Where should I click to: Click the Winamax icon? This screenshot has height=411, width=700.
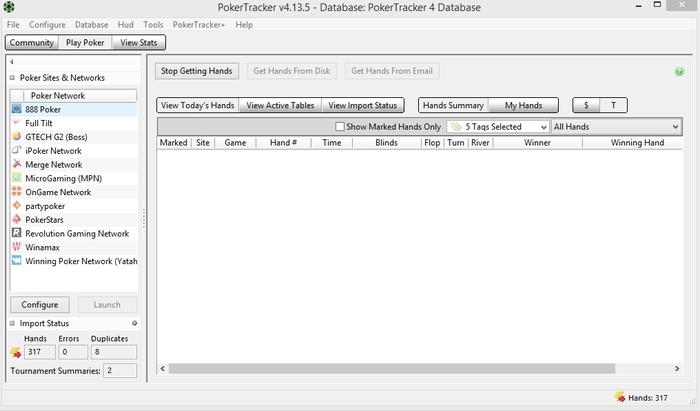coord(17,247)
